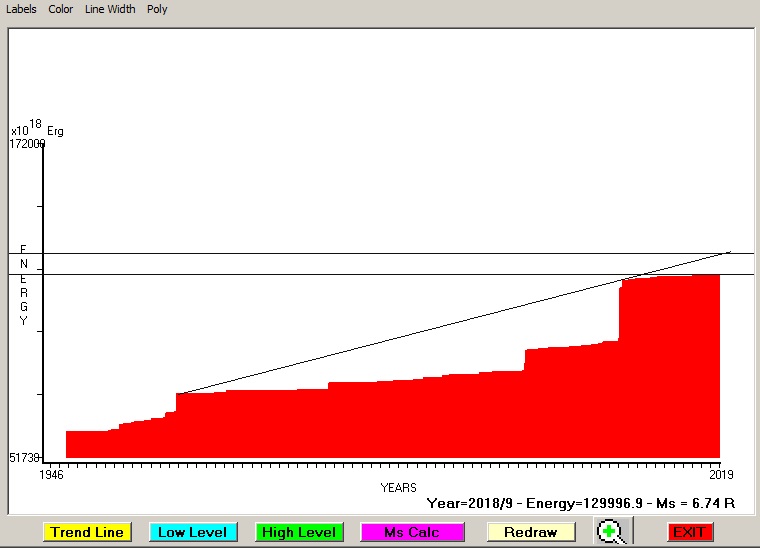Open the Color menu
This screenshot has height=548, width=760.
click(61, 9)
